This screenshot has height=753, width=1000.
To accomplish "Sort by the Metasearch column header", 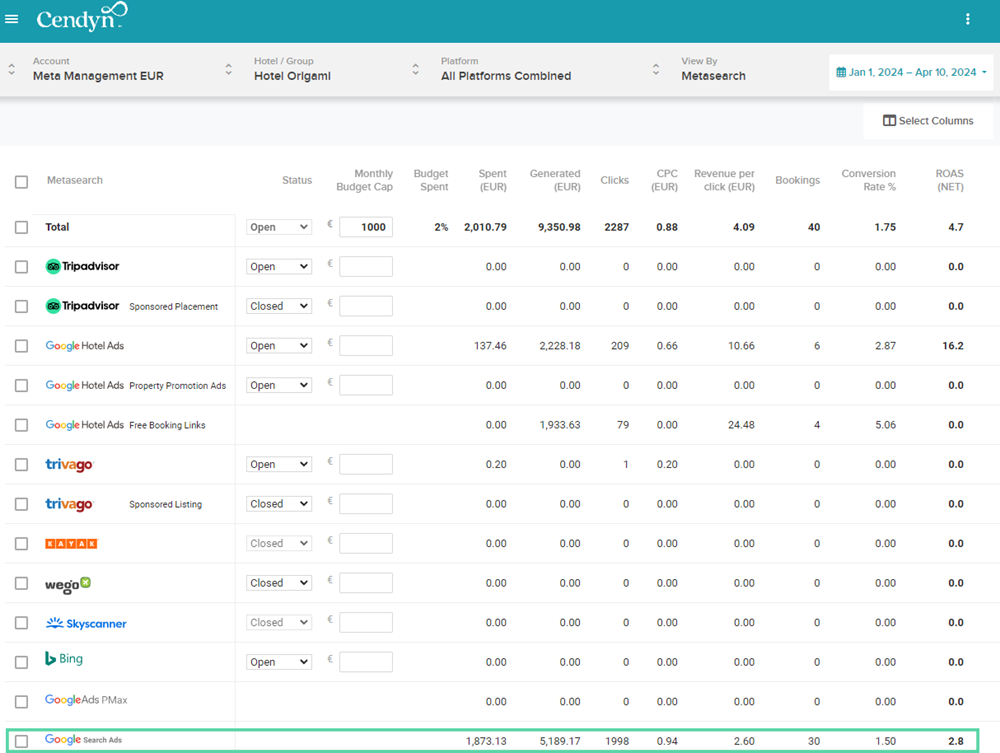I will 75,180.
